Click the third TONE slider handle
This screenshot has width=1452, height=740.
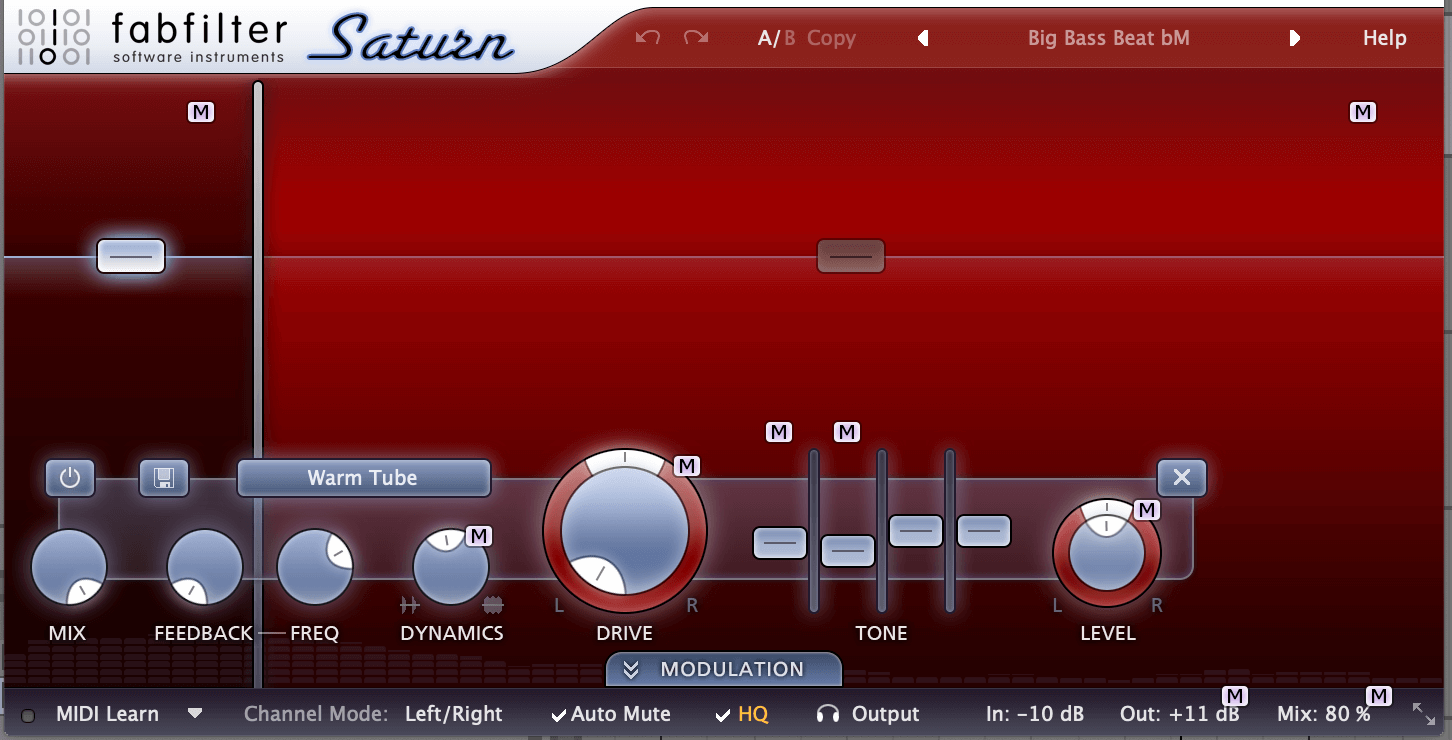click(x=916, y=530)
